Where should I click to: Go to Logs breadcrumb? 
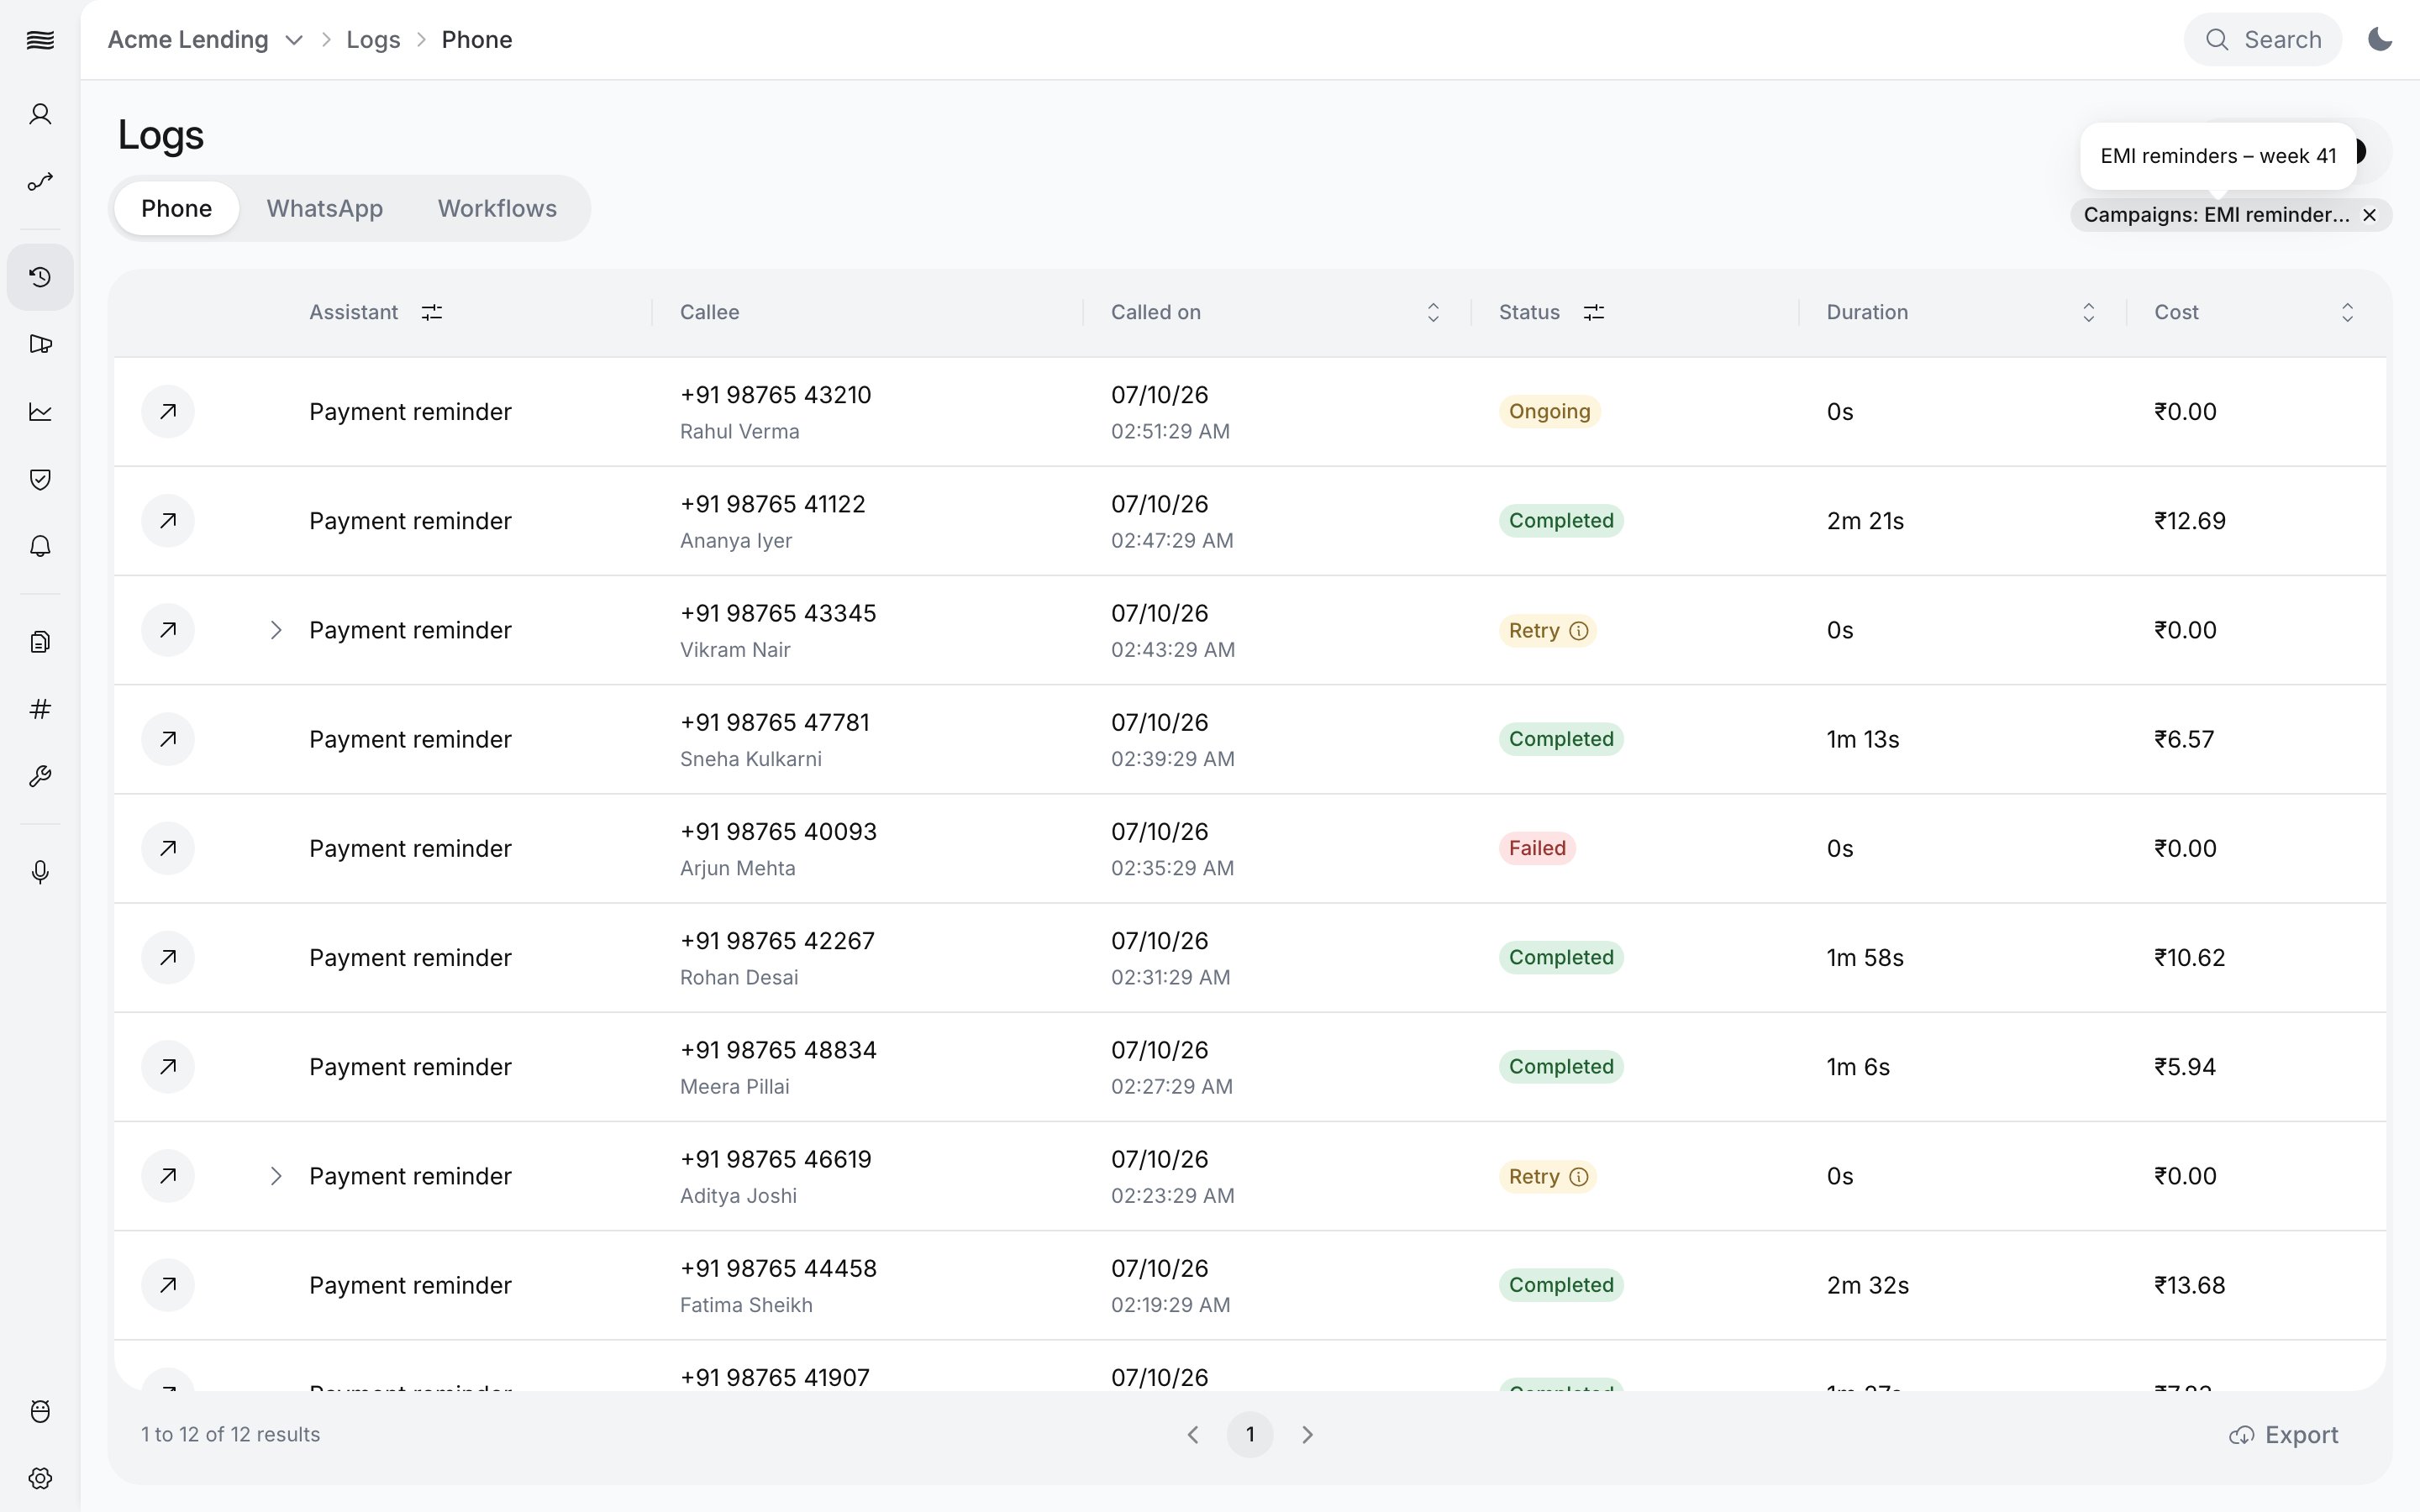point(373,40)
